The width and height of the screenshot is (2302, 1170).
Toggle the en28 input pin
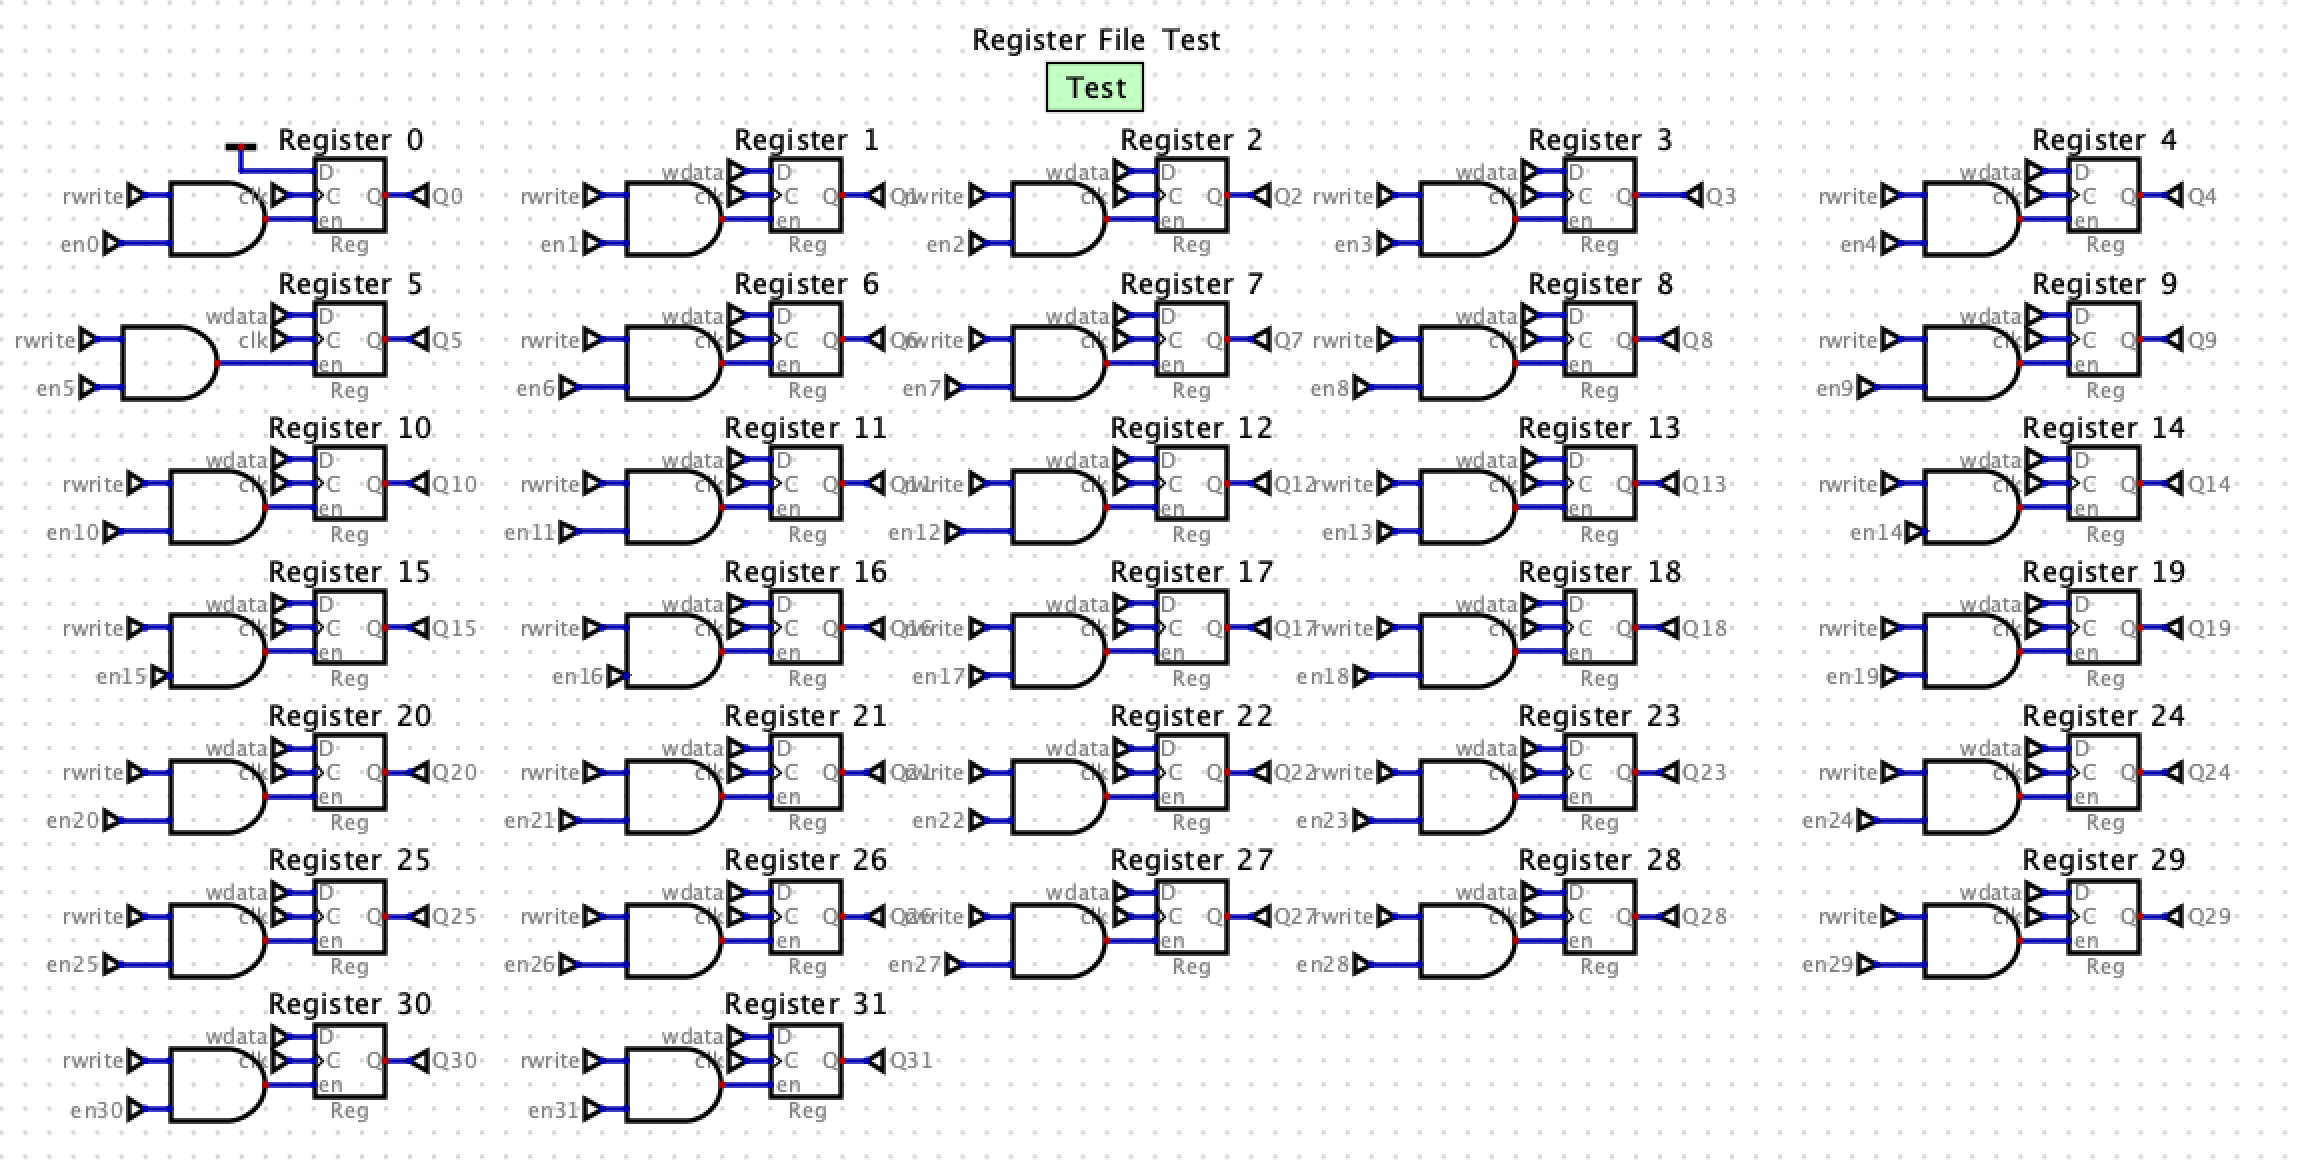(x=1362, y=964)
